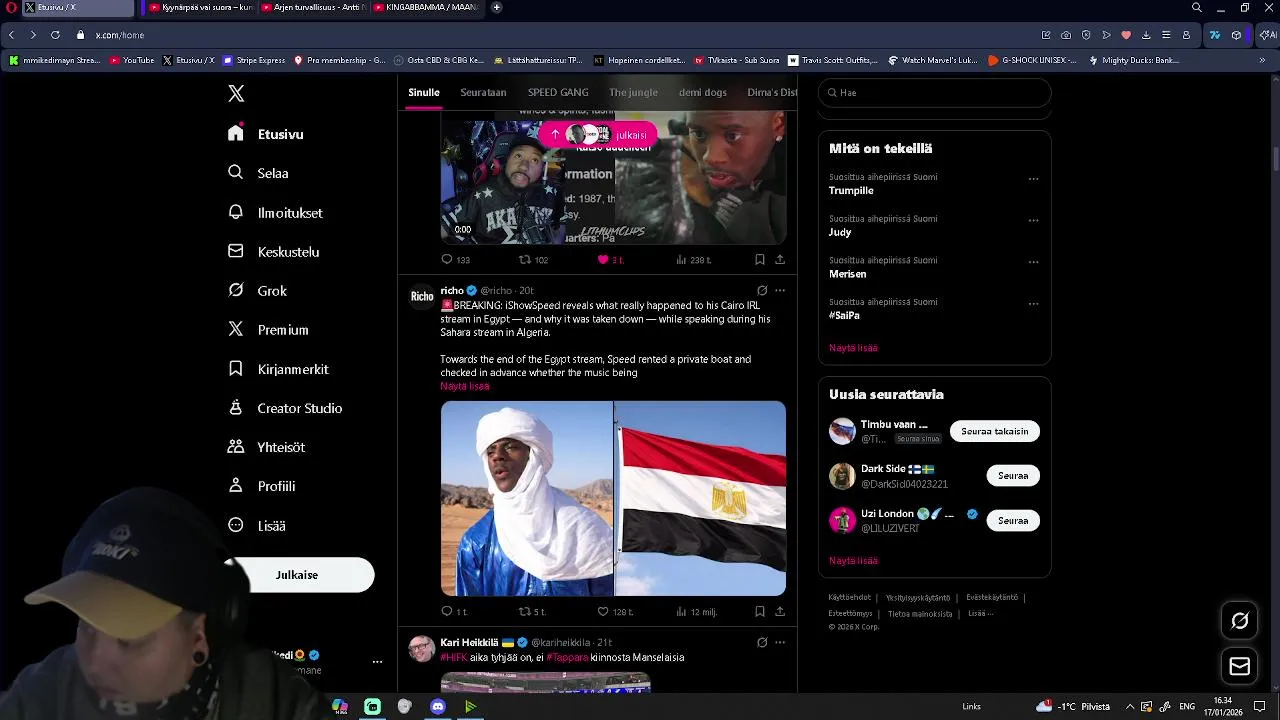
Task: Share richo post
Action: pyautogui.click(x=780, y=611)
